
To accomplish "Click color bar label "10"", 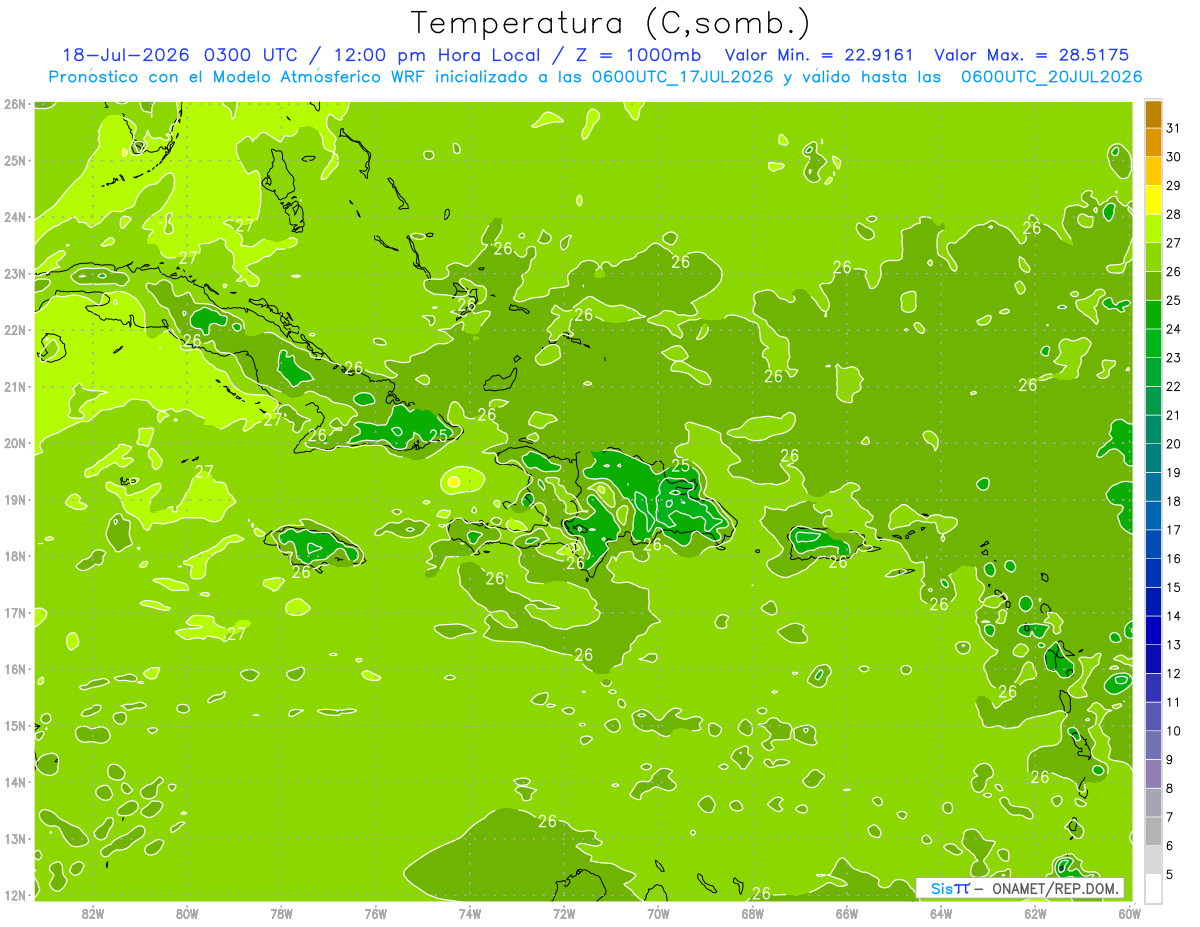I will [1173, 731].
